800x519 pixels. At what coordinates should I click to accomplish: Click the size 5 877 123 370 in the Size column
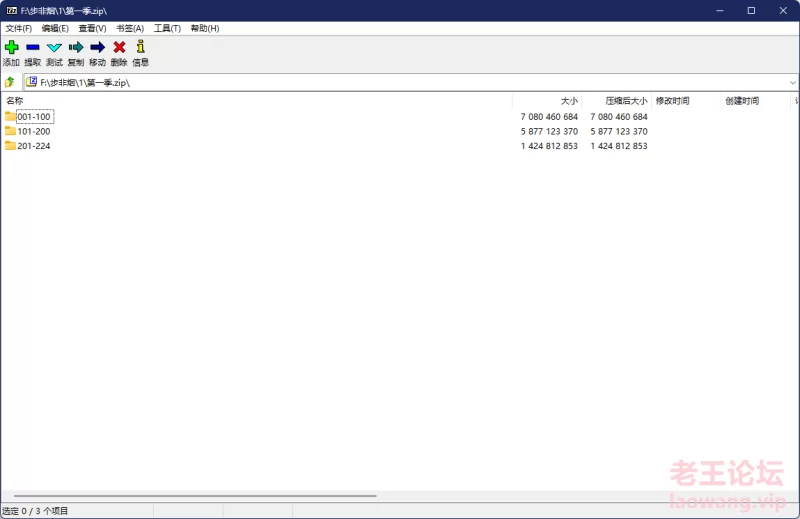click(549, 131)
